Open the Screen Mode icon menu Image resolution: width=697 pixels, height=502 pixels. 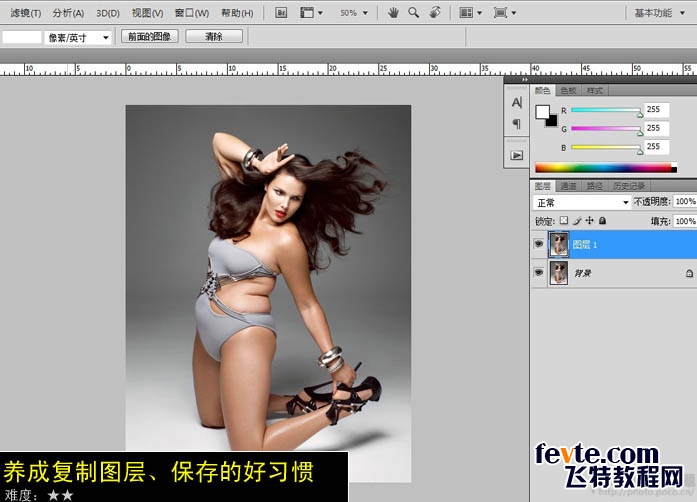point(505,13)
